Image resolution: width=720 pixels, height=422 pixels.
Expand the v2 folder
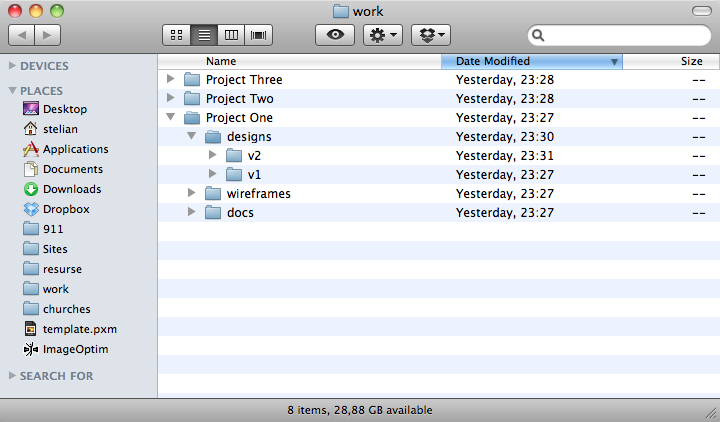212,155
